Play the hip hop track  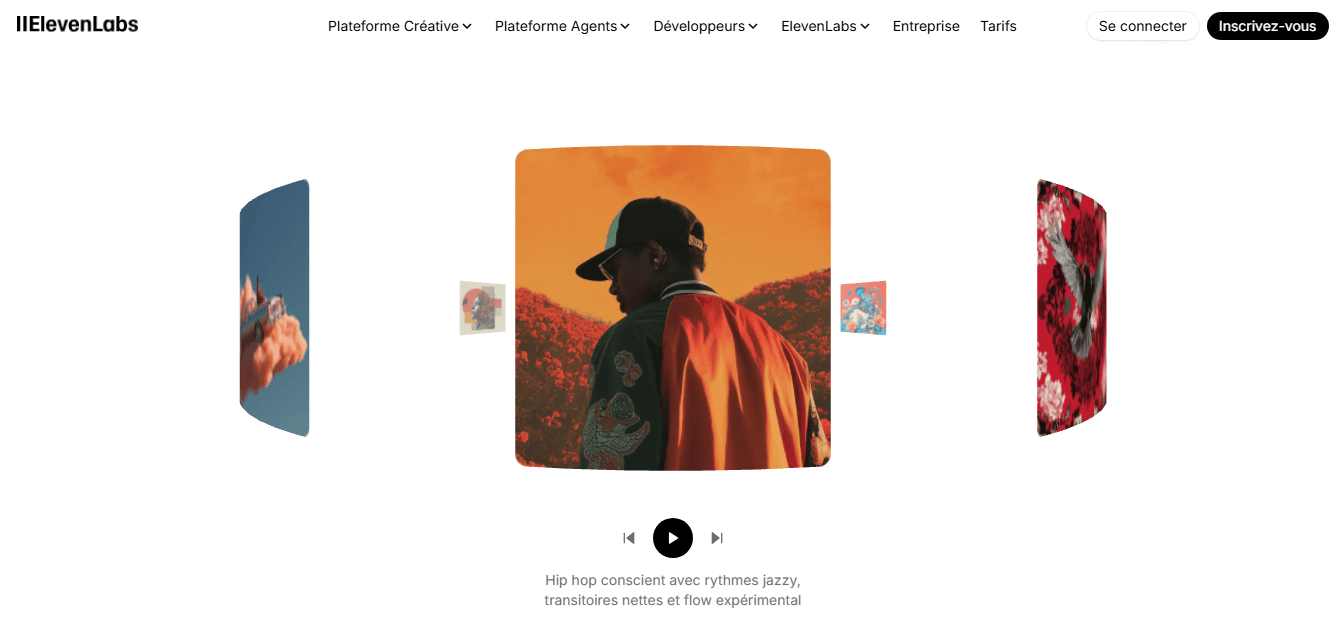tap(673, 538)
